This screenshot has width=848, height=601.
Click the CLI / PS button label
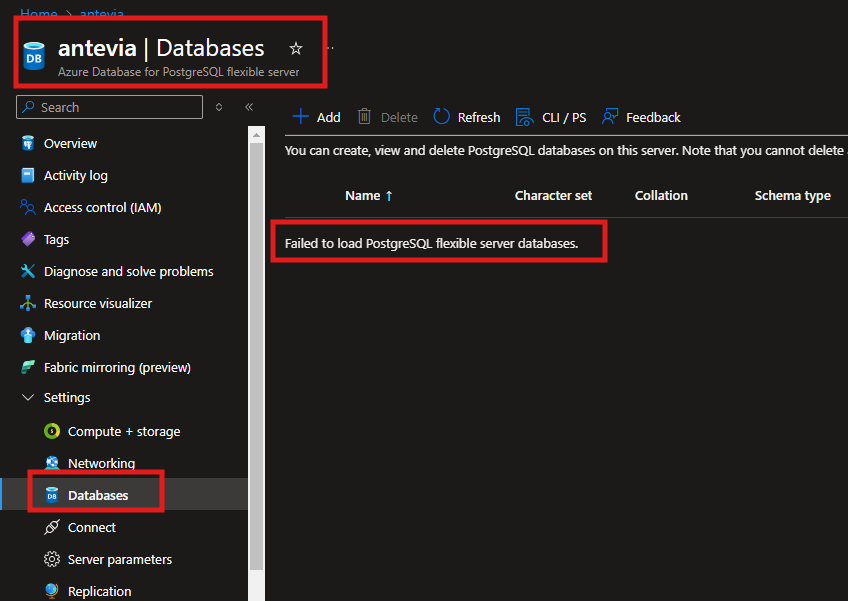click(564, 117)
